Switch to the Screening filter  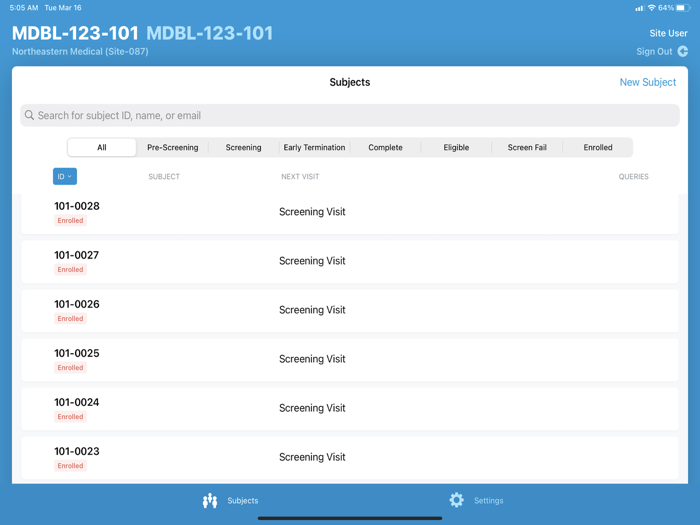243,147
